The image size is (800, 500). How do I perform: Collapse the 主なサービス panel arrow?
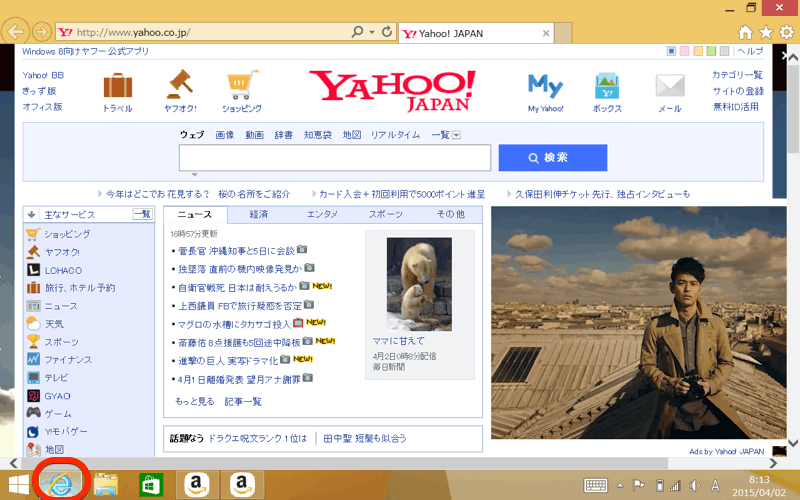pos(32,214)
